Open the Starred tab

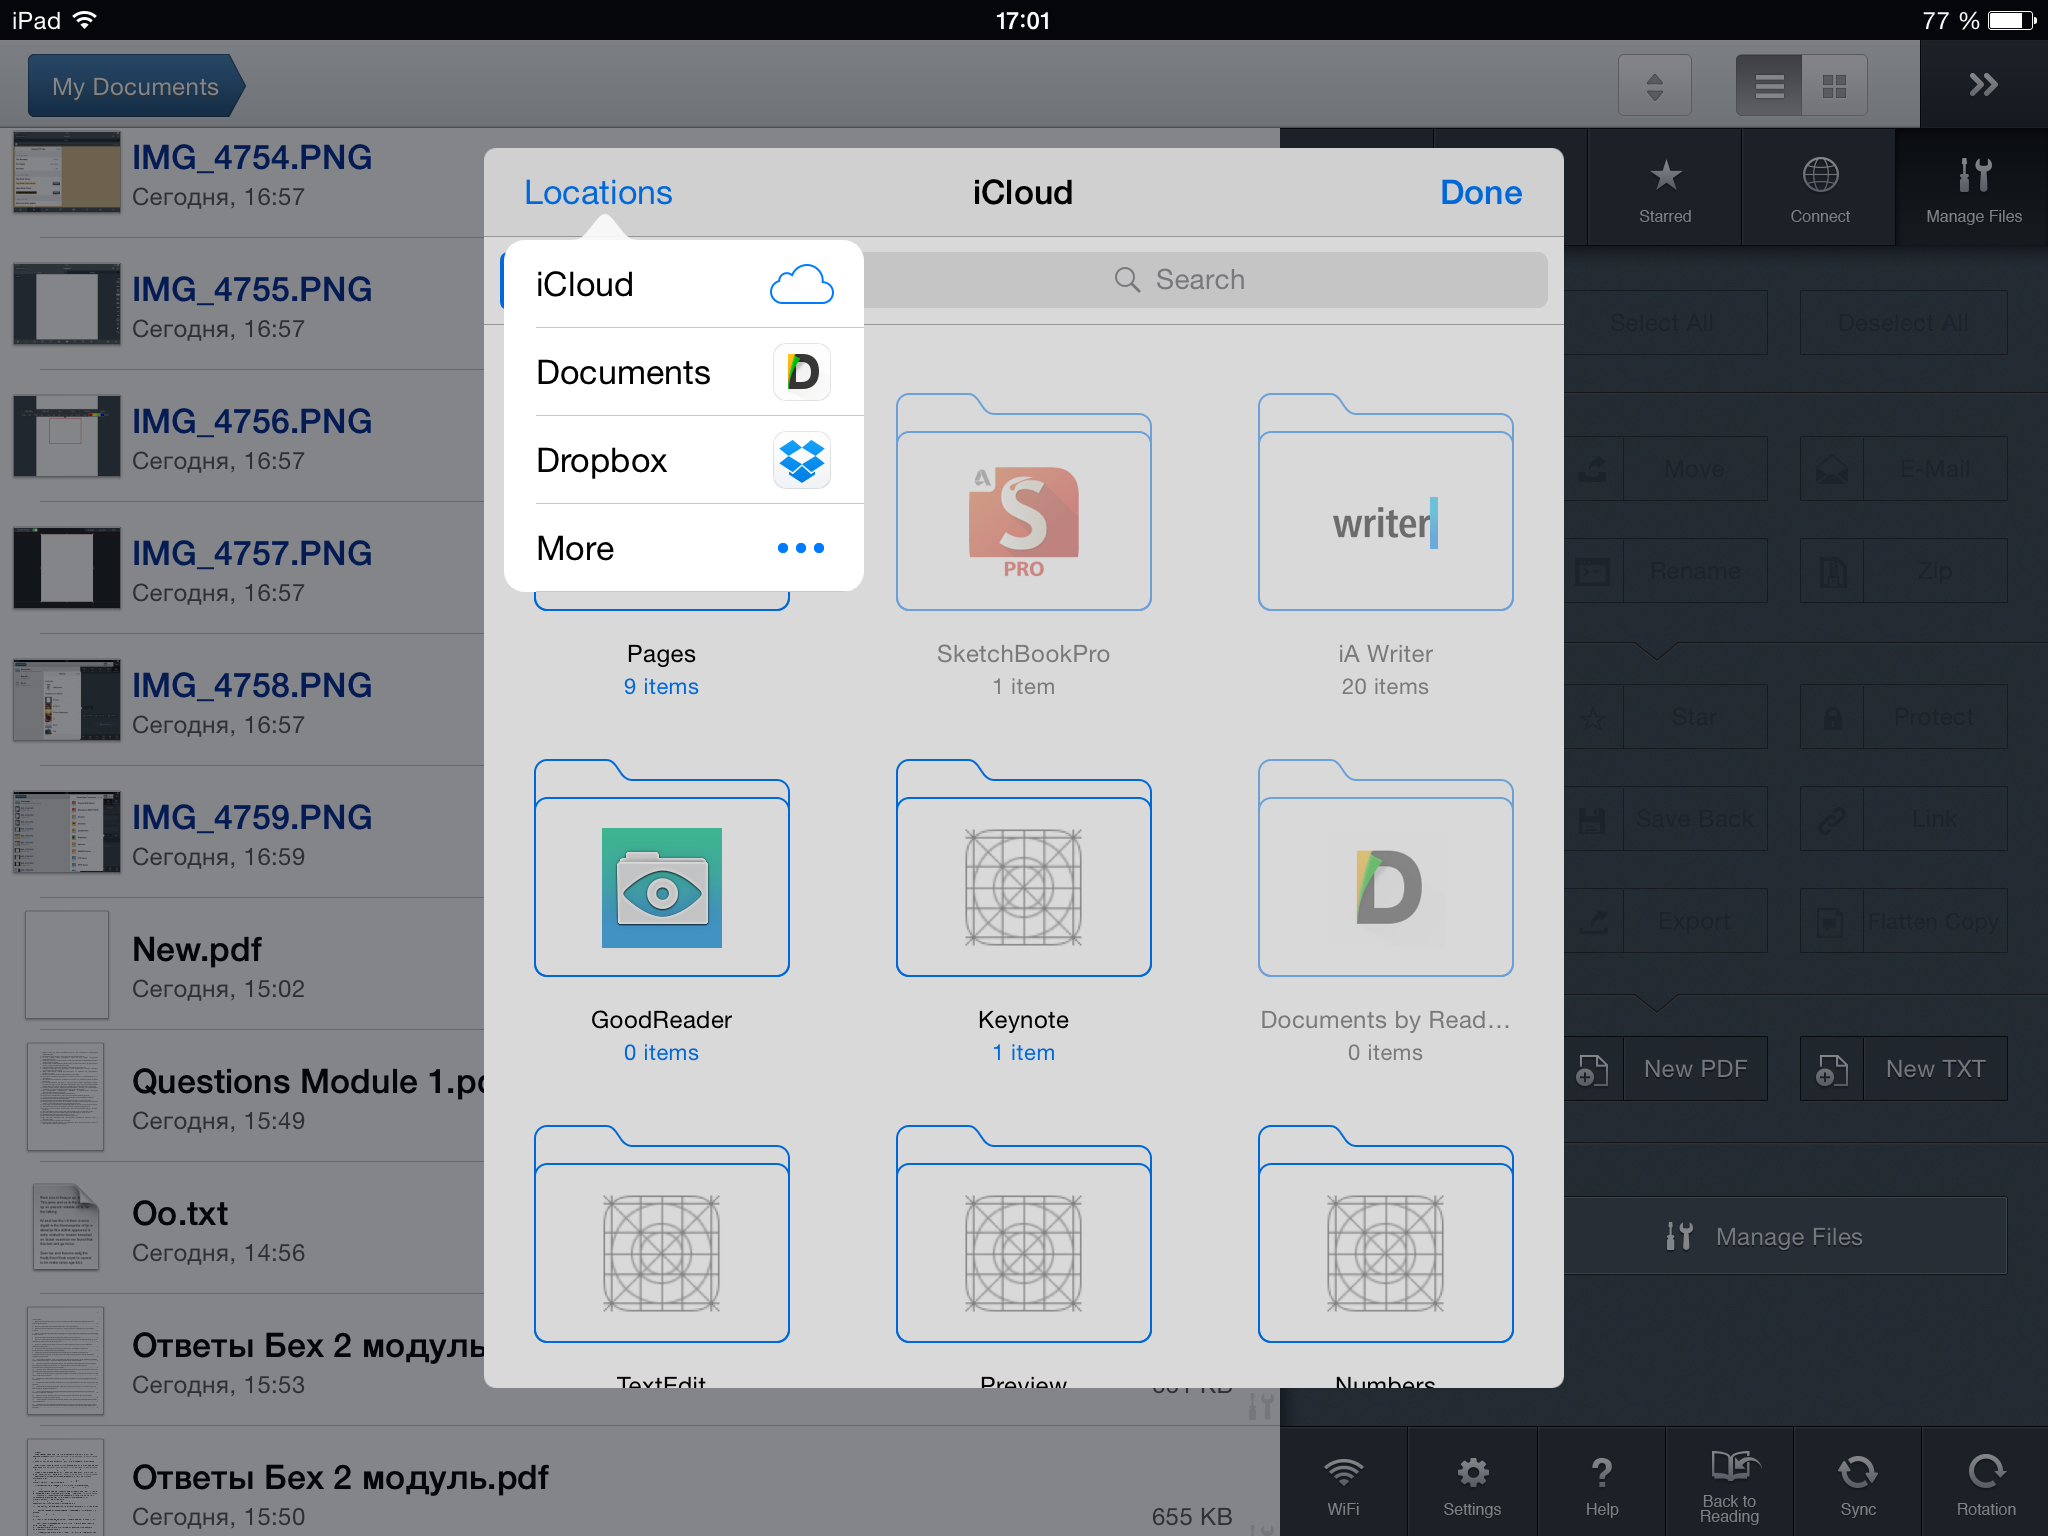pos(1664,188)
